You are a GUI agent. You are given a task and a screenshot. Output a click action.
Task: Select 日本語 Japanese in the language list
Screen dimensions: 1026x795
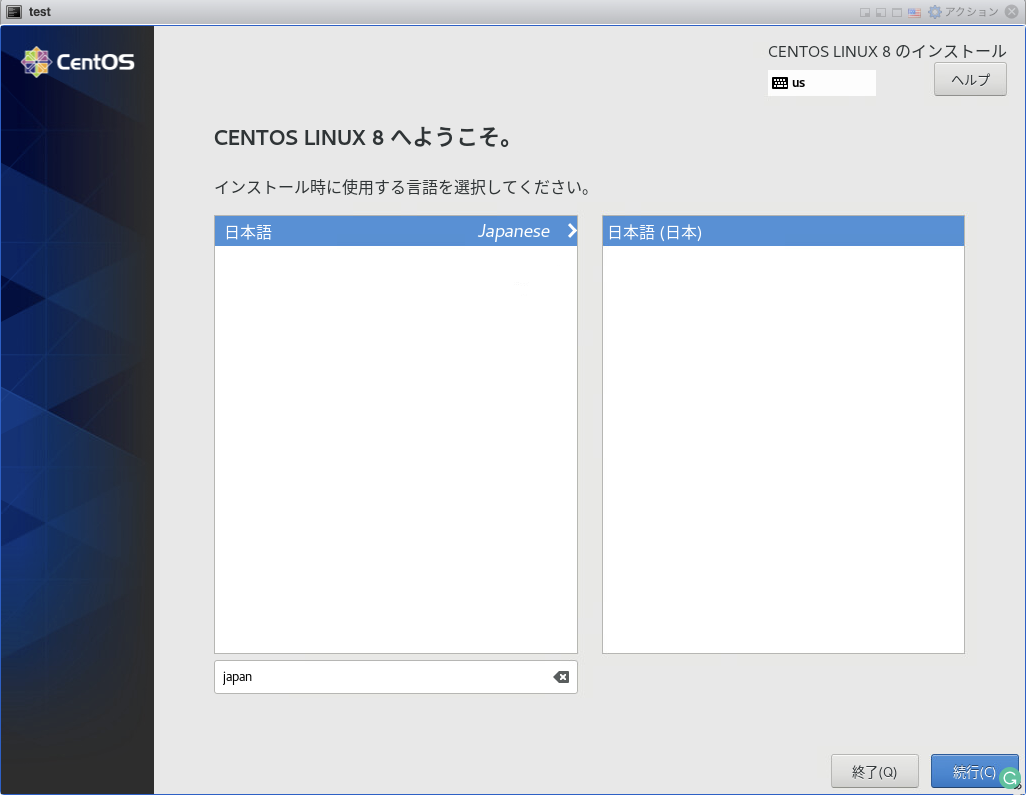396,231
